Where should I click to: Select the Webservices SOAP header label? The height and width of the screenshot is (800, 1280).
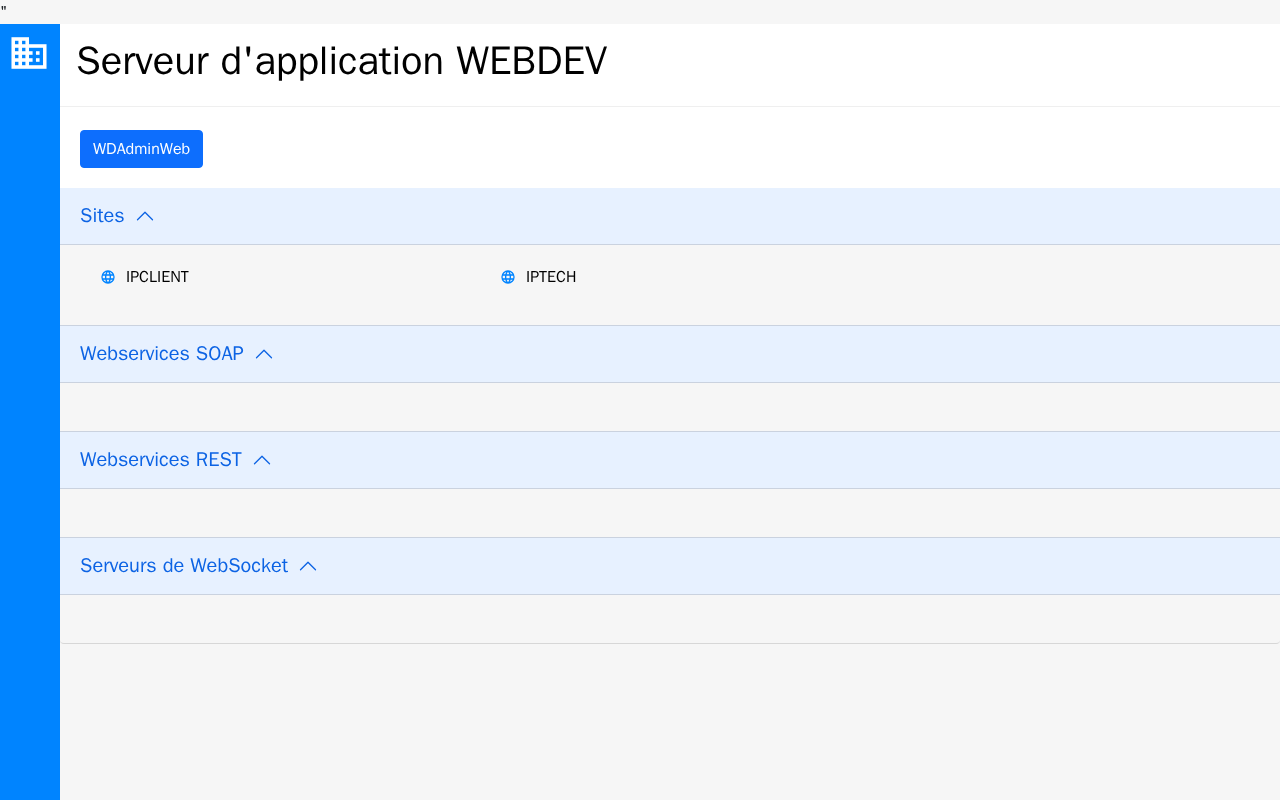click(162, 354)
